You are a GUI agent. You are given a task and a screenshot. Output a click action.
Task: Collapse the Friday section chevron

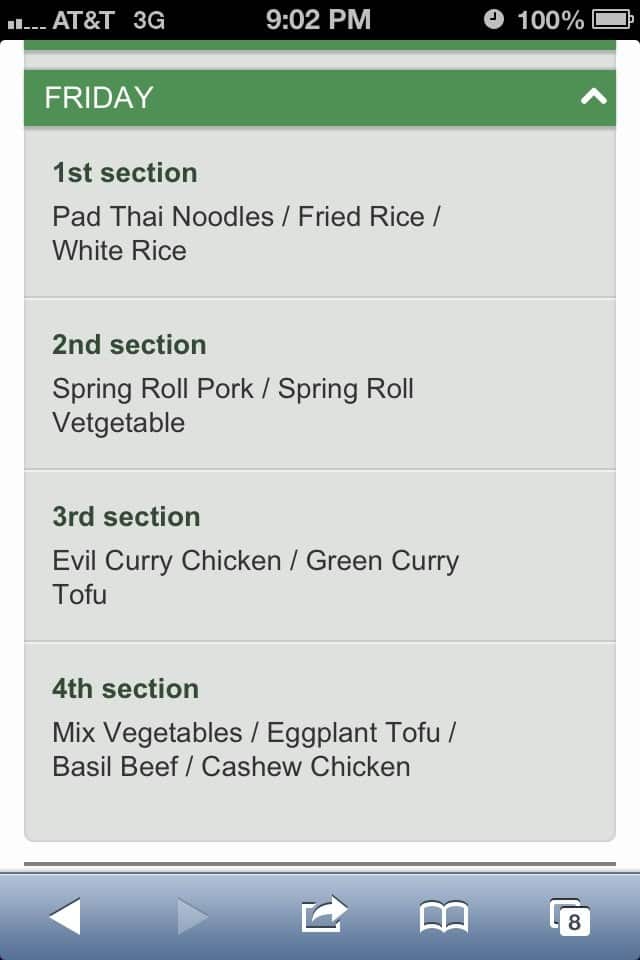tap(593, 97)
